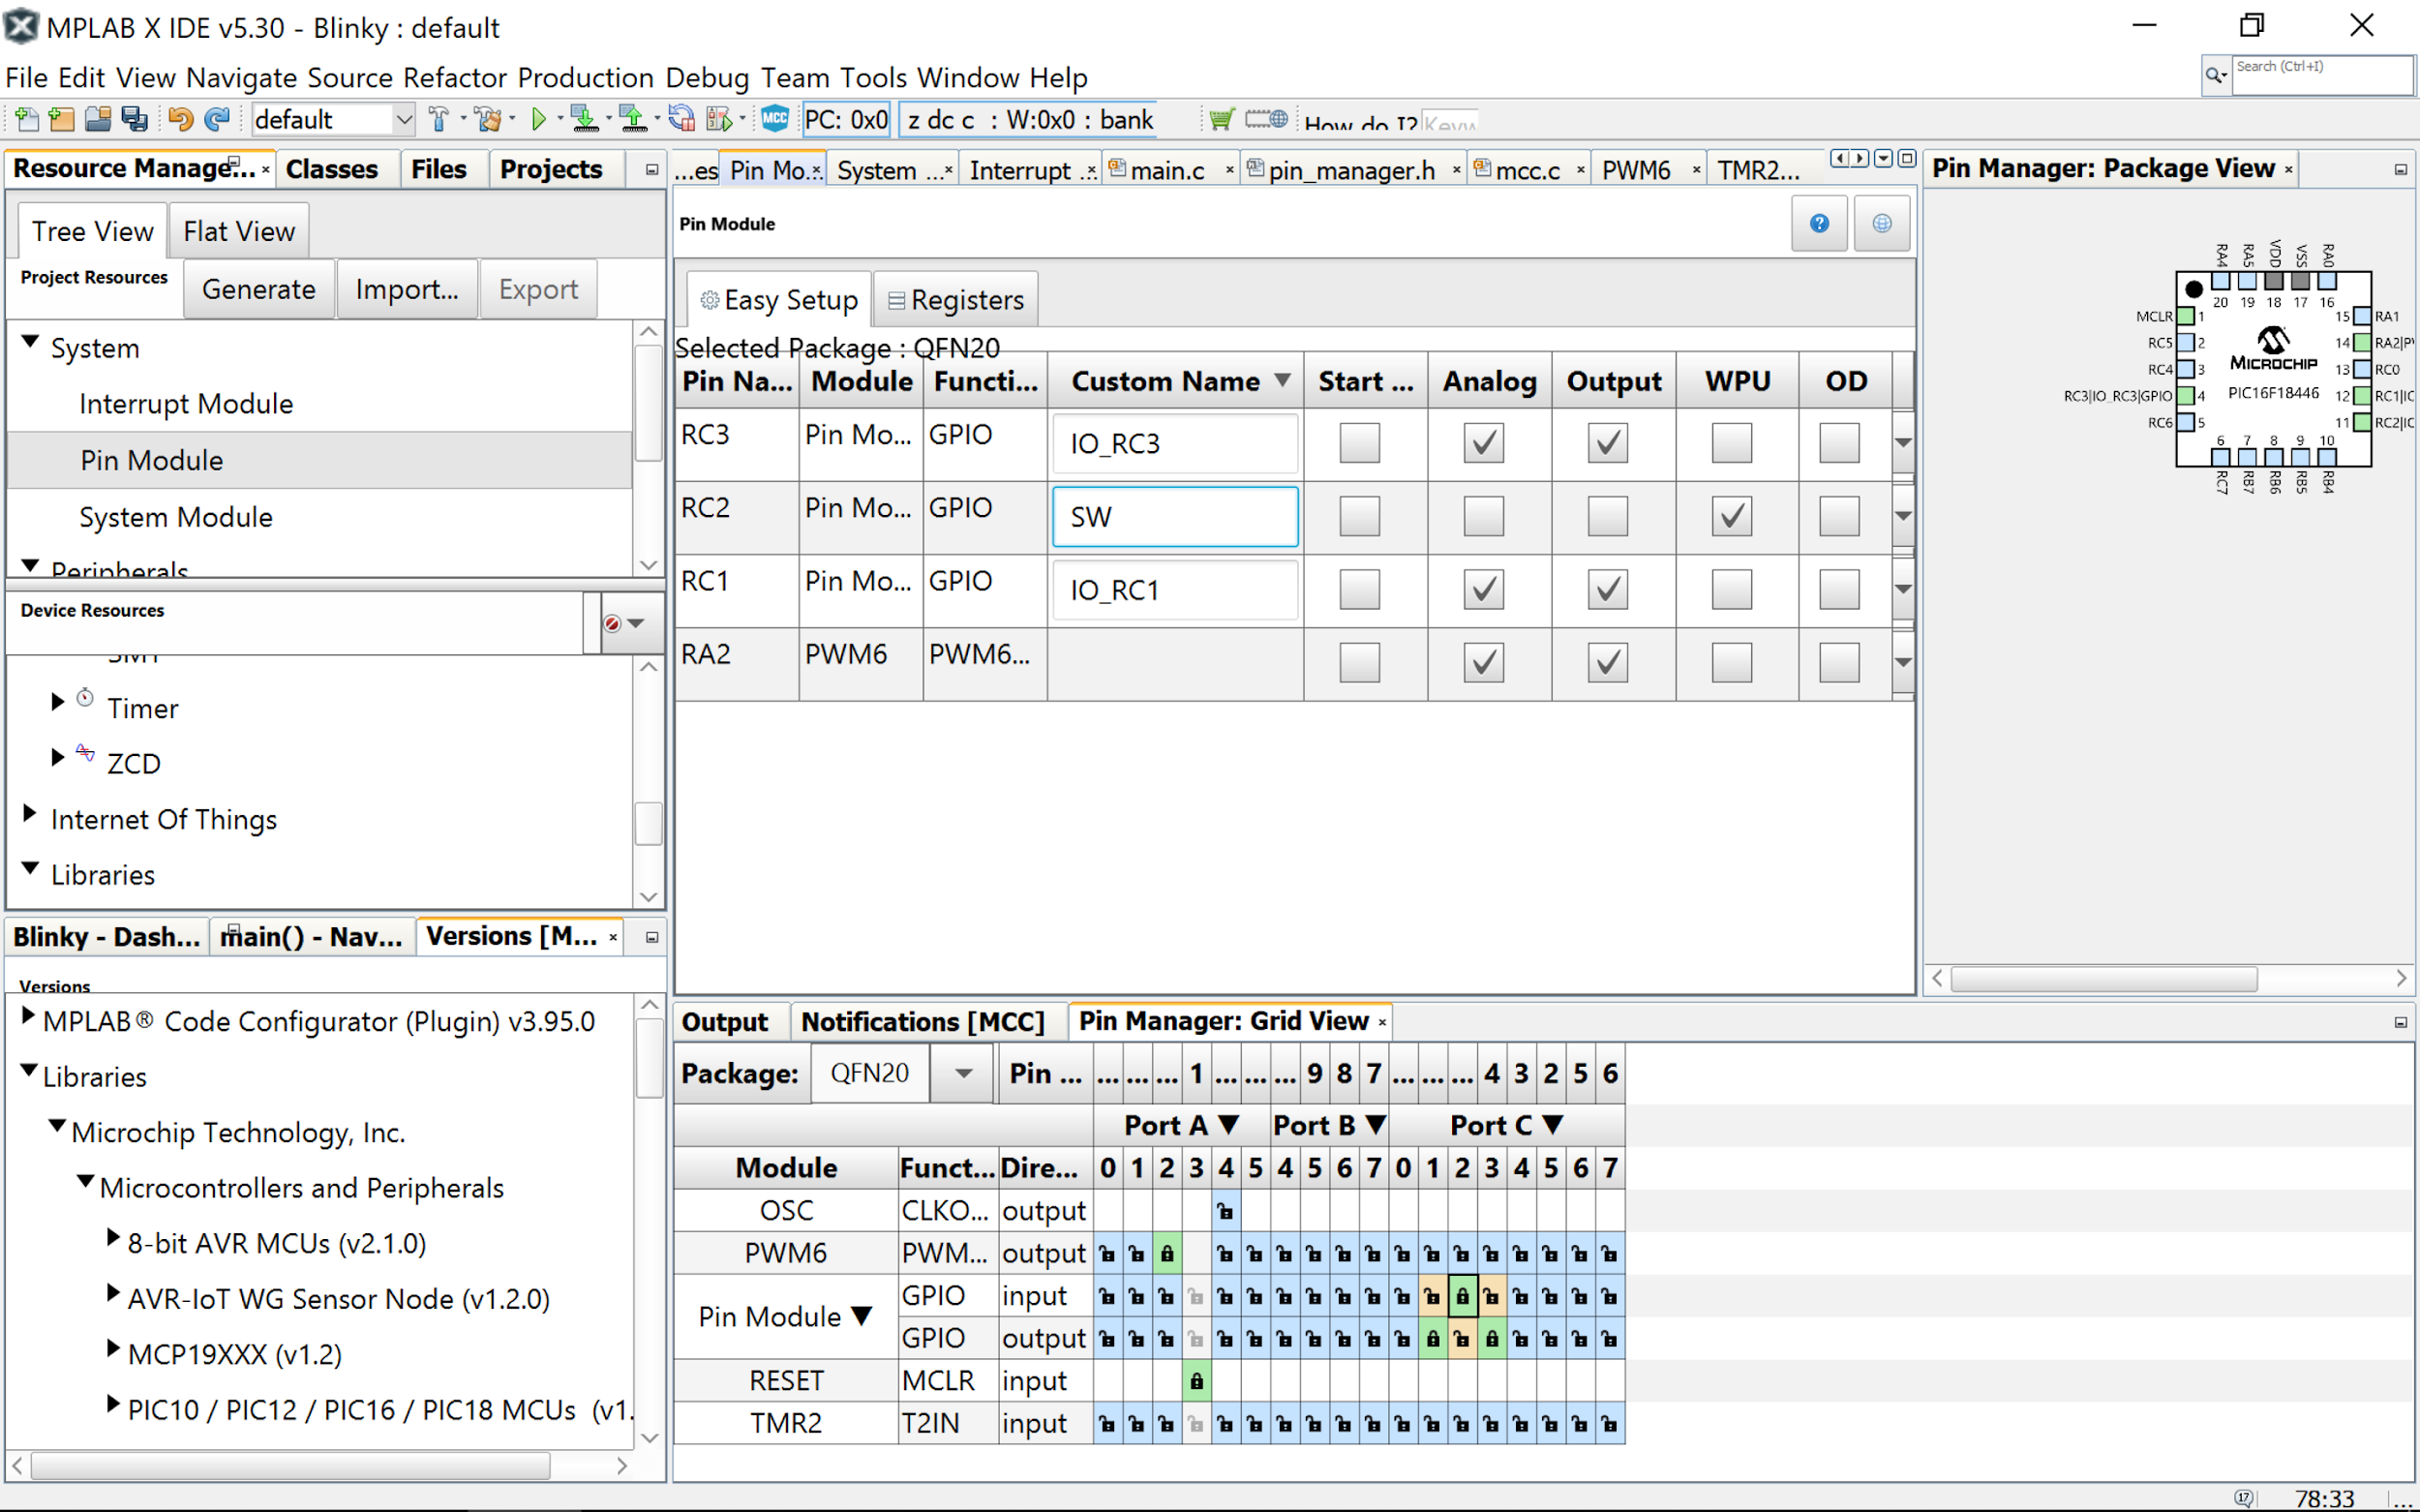The image size is (2420, 1512).
Task: Click the IO_RC1 custom name field
Action: click(1175, 590)
